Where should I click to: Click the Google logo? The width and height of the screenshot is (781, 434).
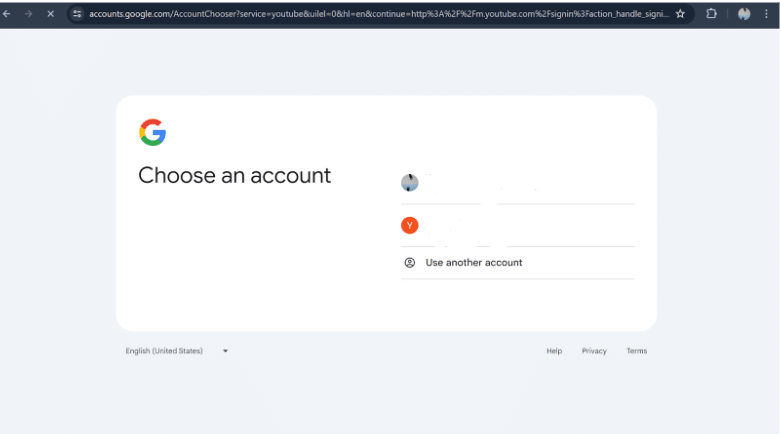(152, 132)
